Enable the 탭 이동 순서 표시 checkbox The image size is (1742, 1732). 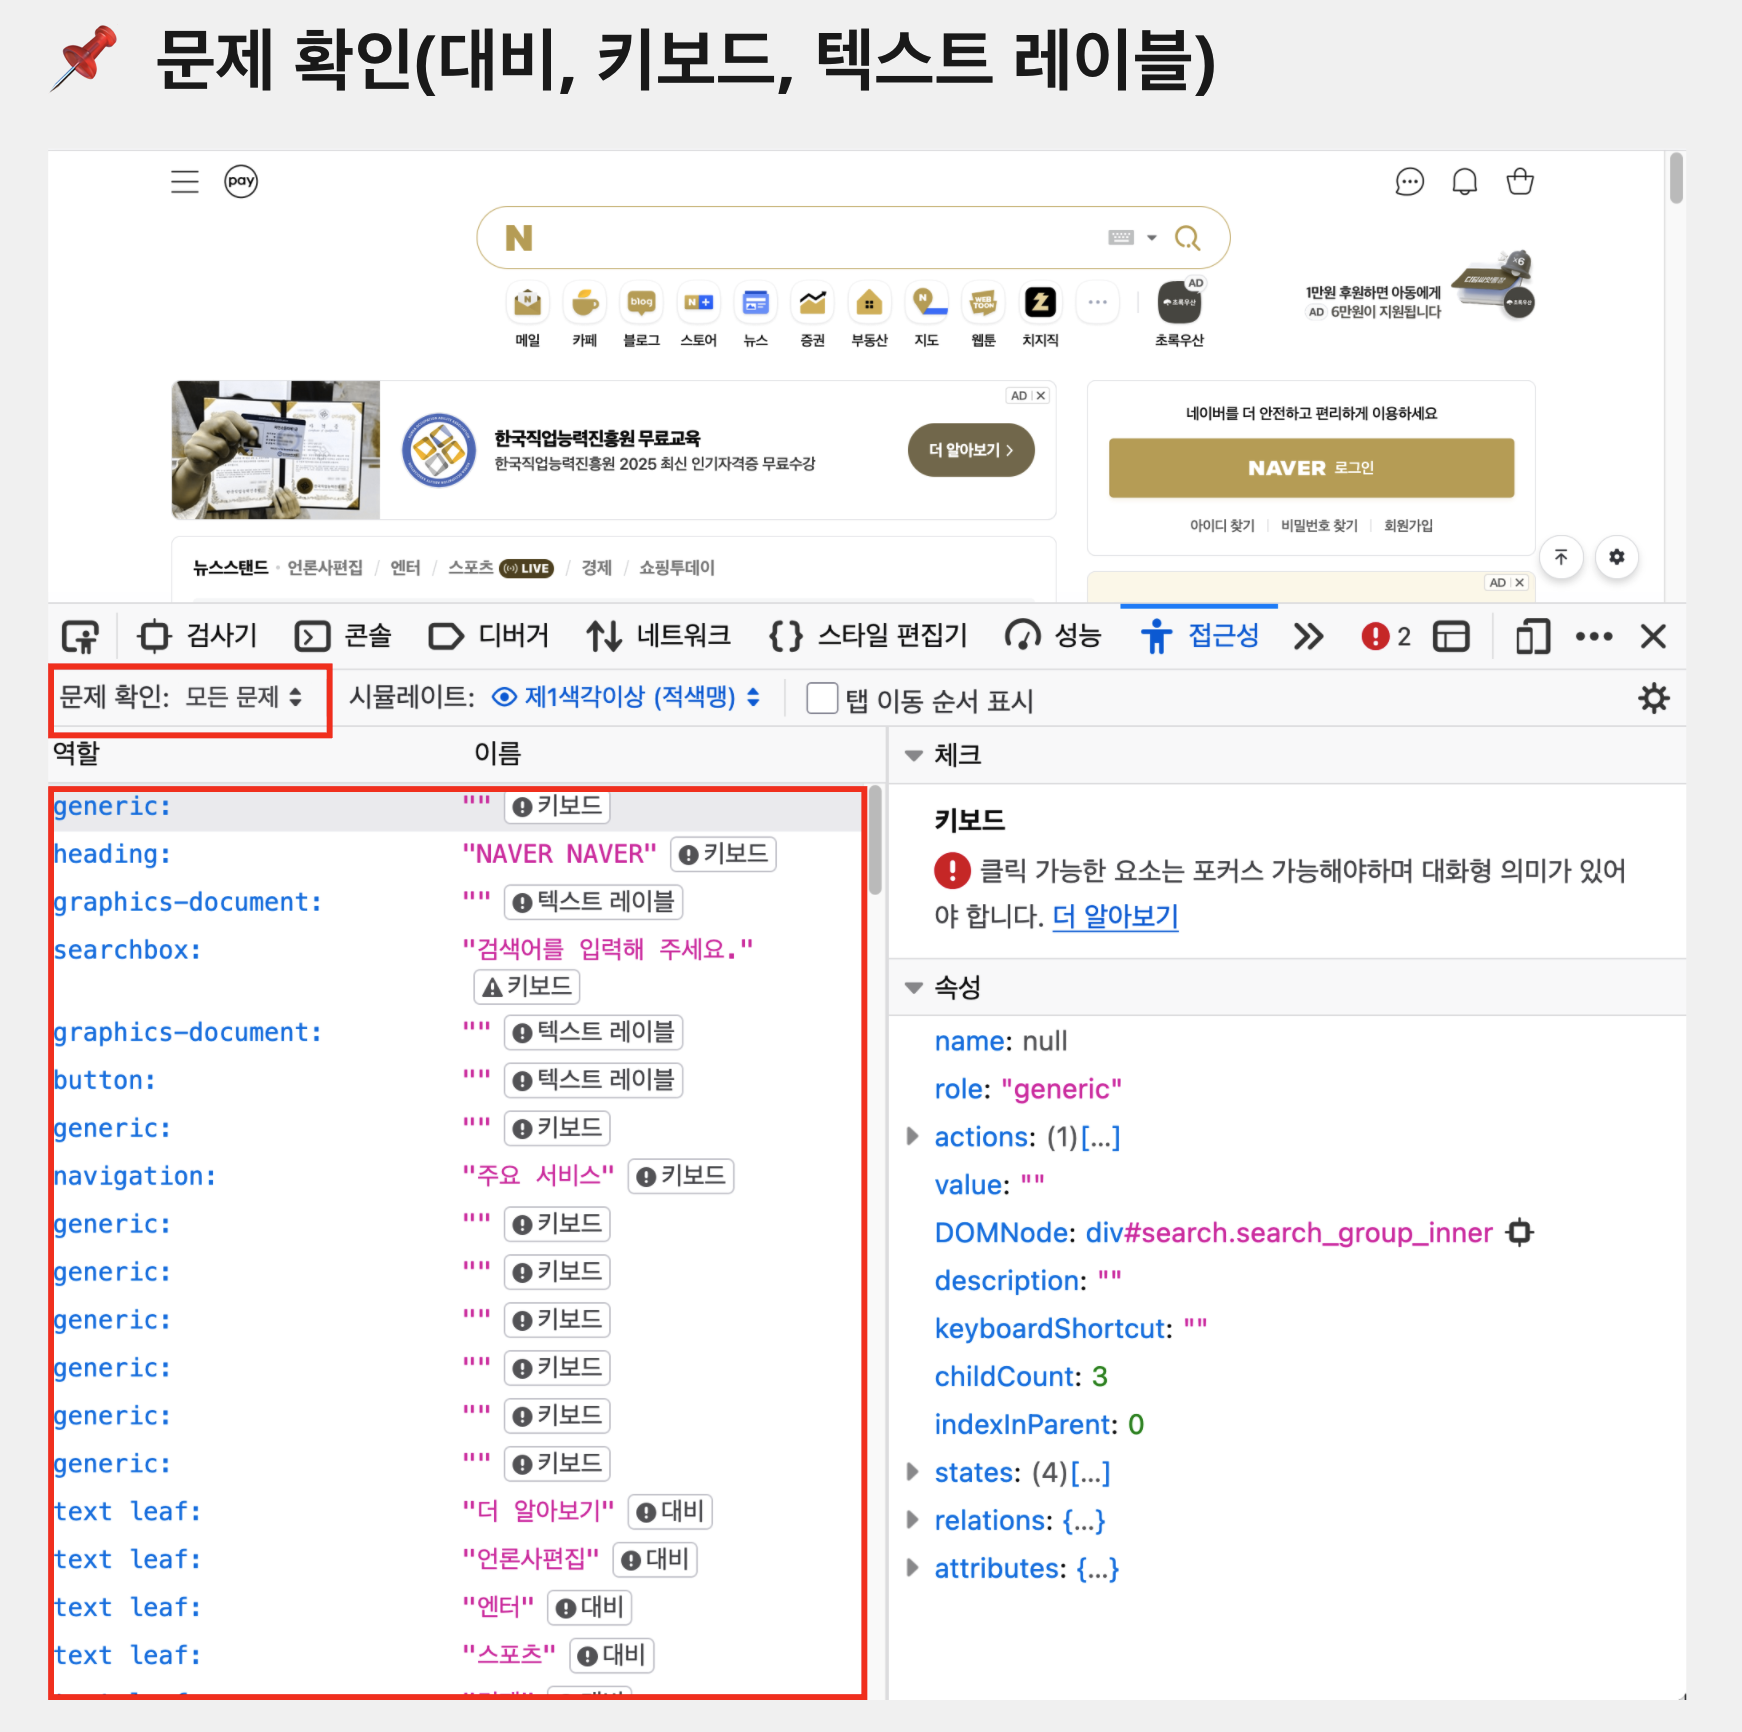[821, 698]
